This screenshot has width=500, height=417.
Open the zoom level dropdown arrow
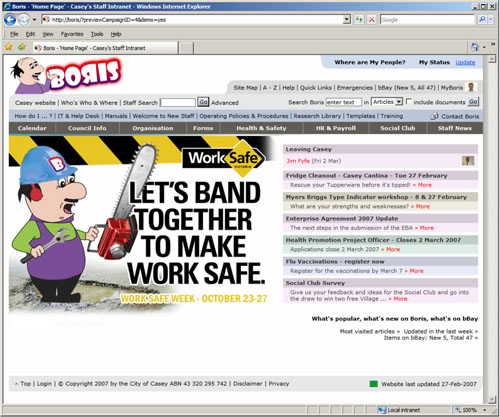point(484,410)
